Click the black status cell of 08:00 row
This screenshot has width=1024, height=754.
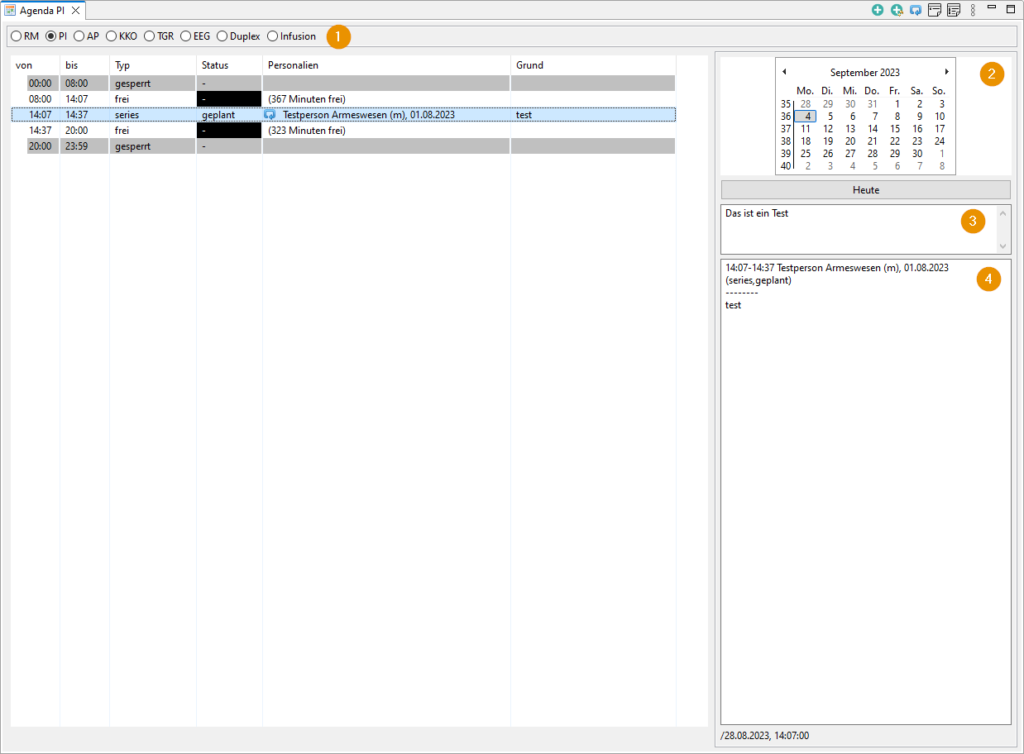tap(229, 99)
